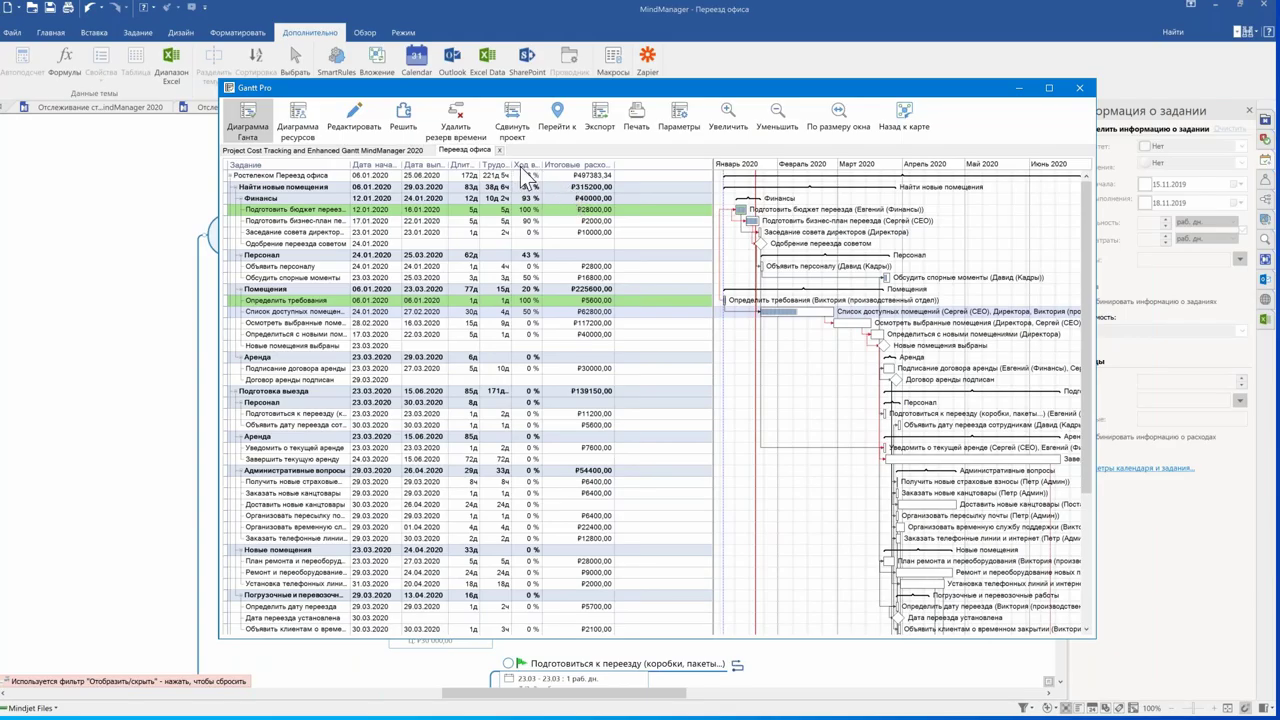Open resource chart (Диаграмма ресурсов)

pos(298,120)
